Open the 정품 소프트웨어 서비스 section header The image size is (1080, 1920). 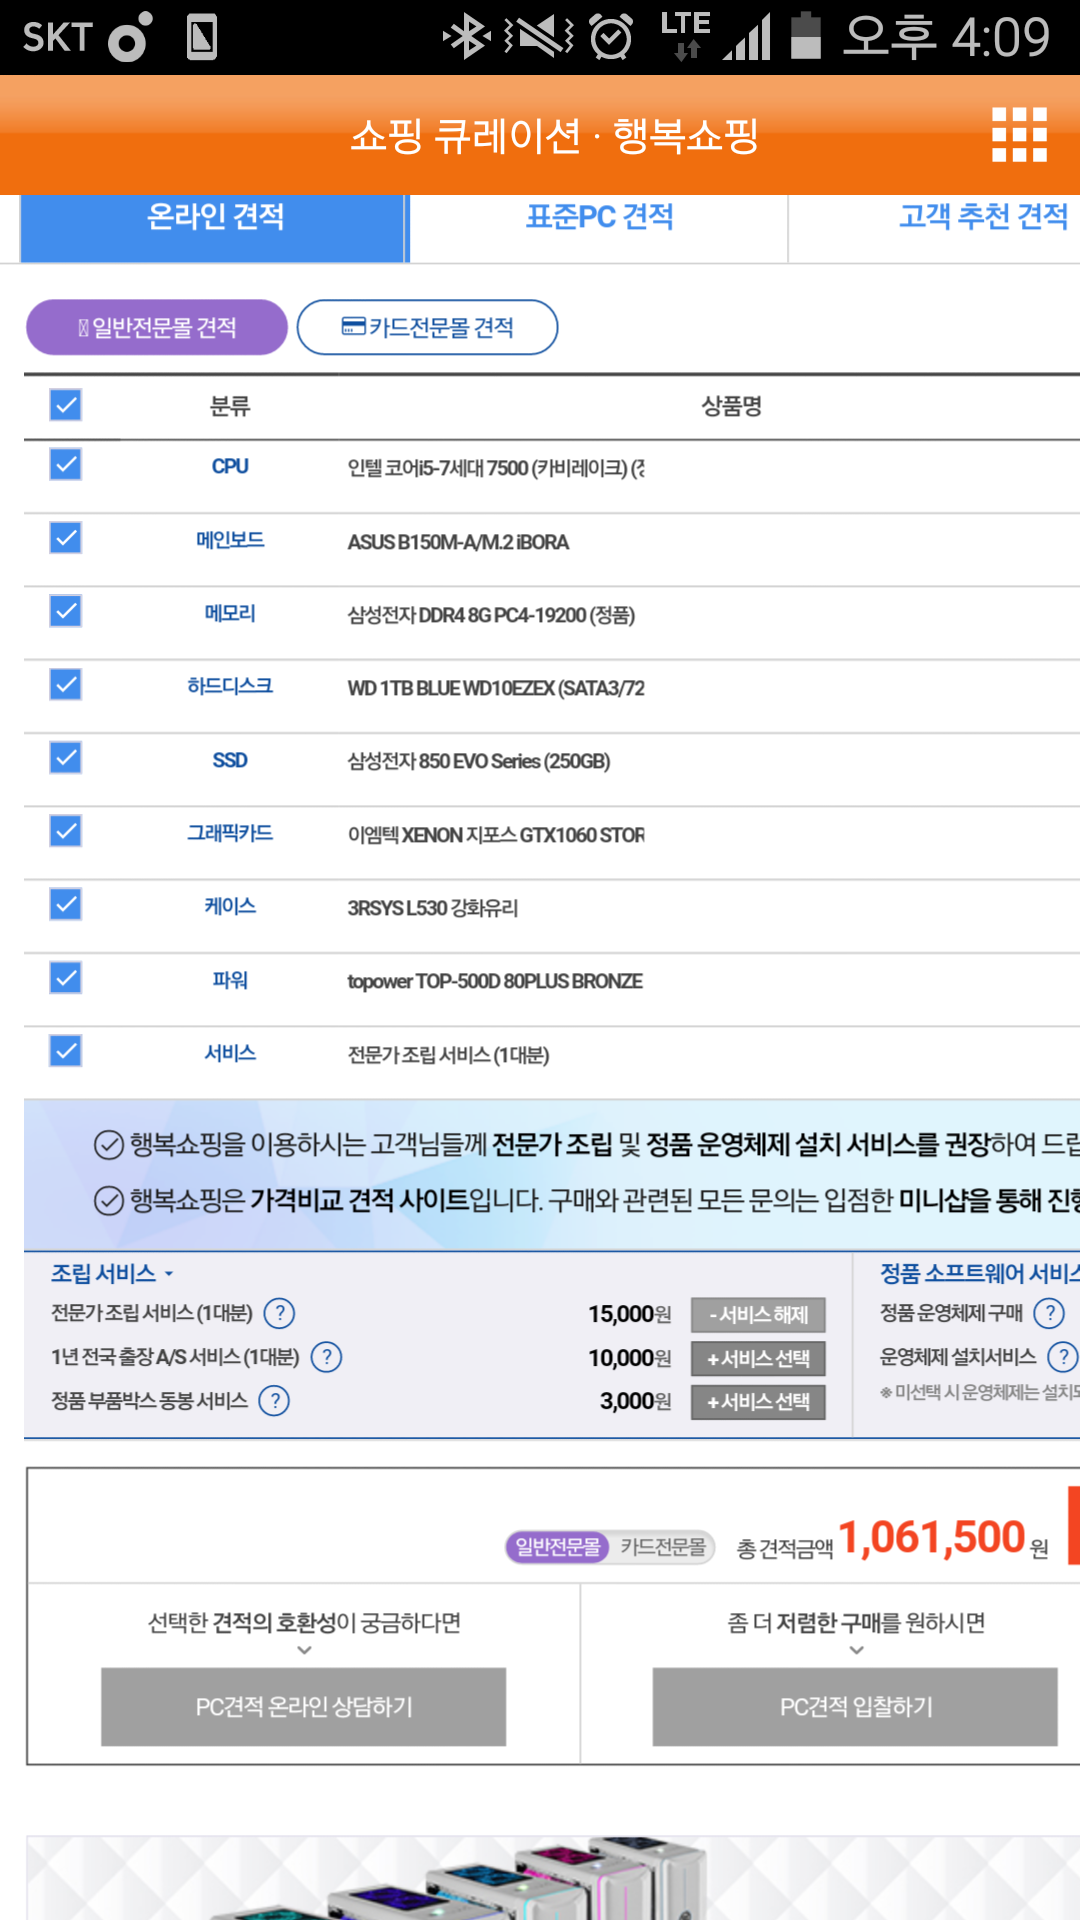pos(979,1273)
